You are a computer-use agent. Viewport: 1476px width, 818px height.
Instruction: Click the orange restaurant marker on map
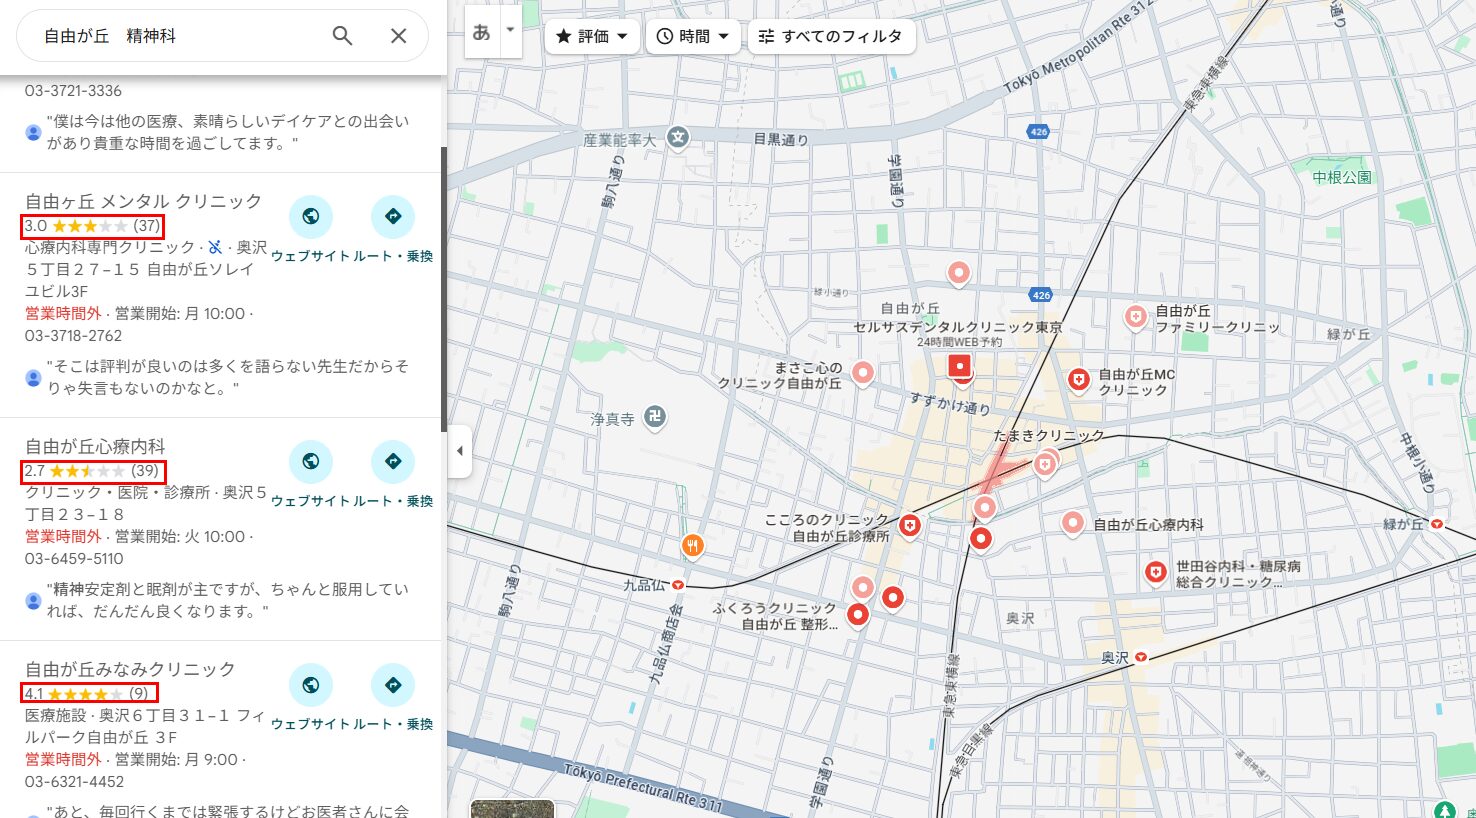(x=692, y=546)
